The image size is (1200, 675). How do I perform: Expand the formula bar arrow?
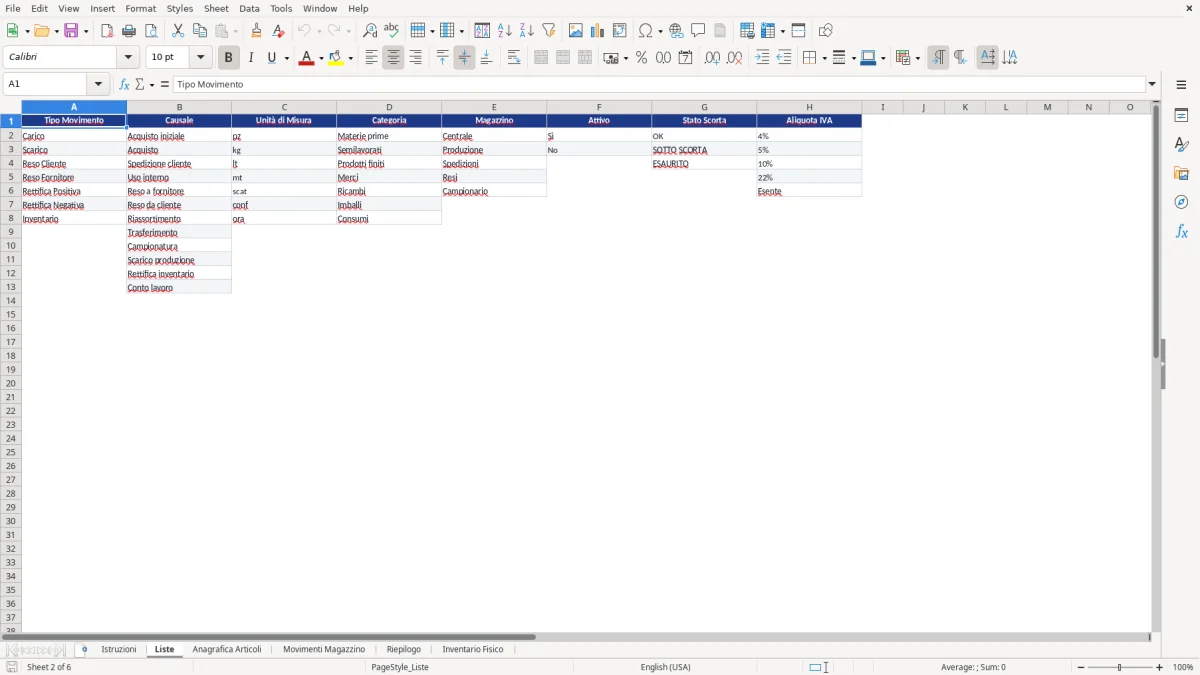1152,85
